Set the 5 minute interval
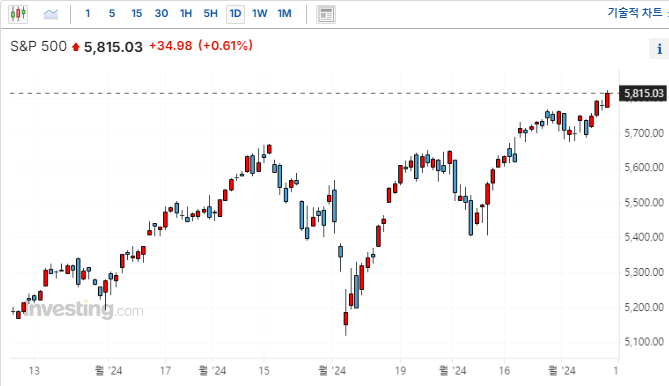669x386 pixels. [112, 14]
